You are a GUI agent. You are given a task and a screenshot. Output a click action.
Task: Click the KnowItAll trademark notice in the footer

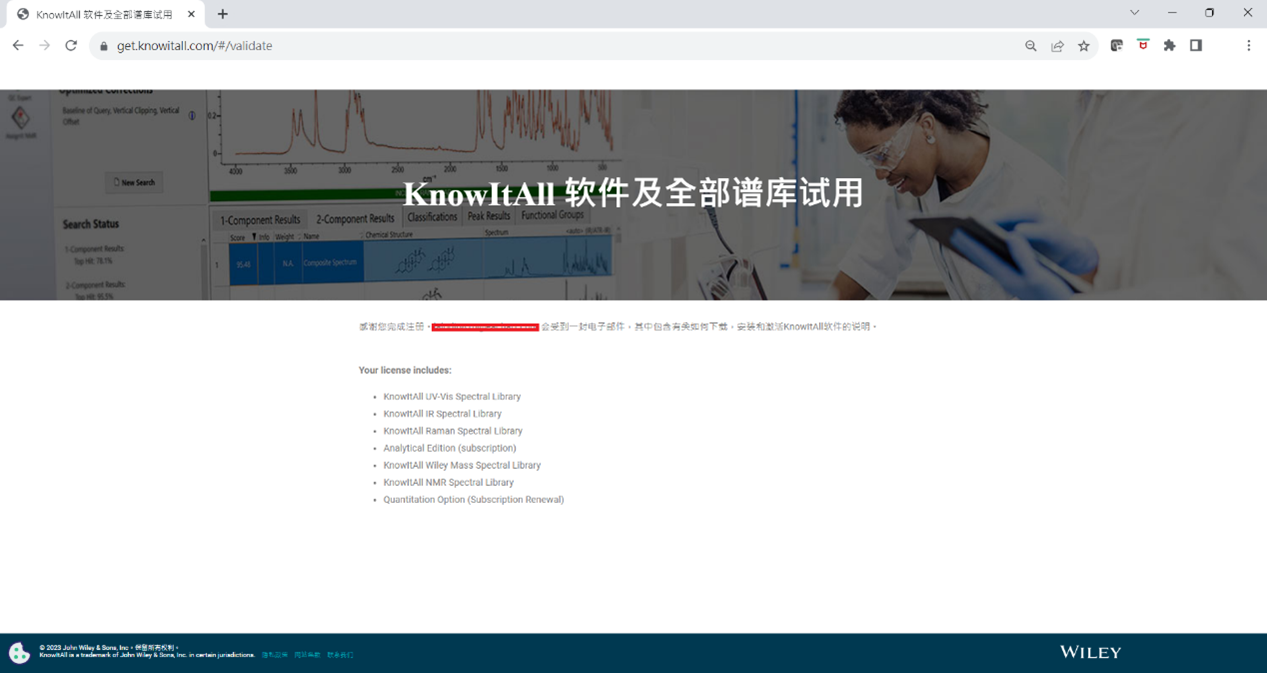[147, 655]
